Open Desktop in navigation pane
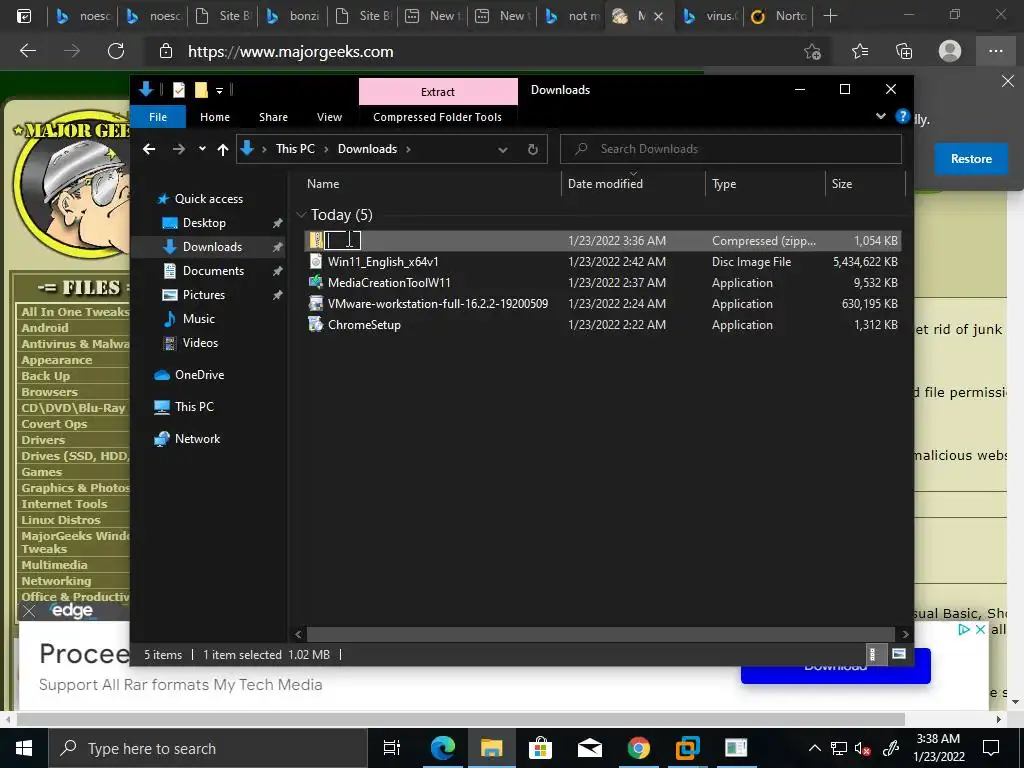This screenshot has width=1024, height=768. [204, 223]
